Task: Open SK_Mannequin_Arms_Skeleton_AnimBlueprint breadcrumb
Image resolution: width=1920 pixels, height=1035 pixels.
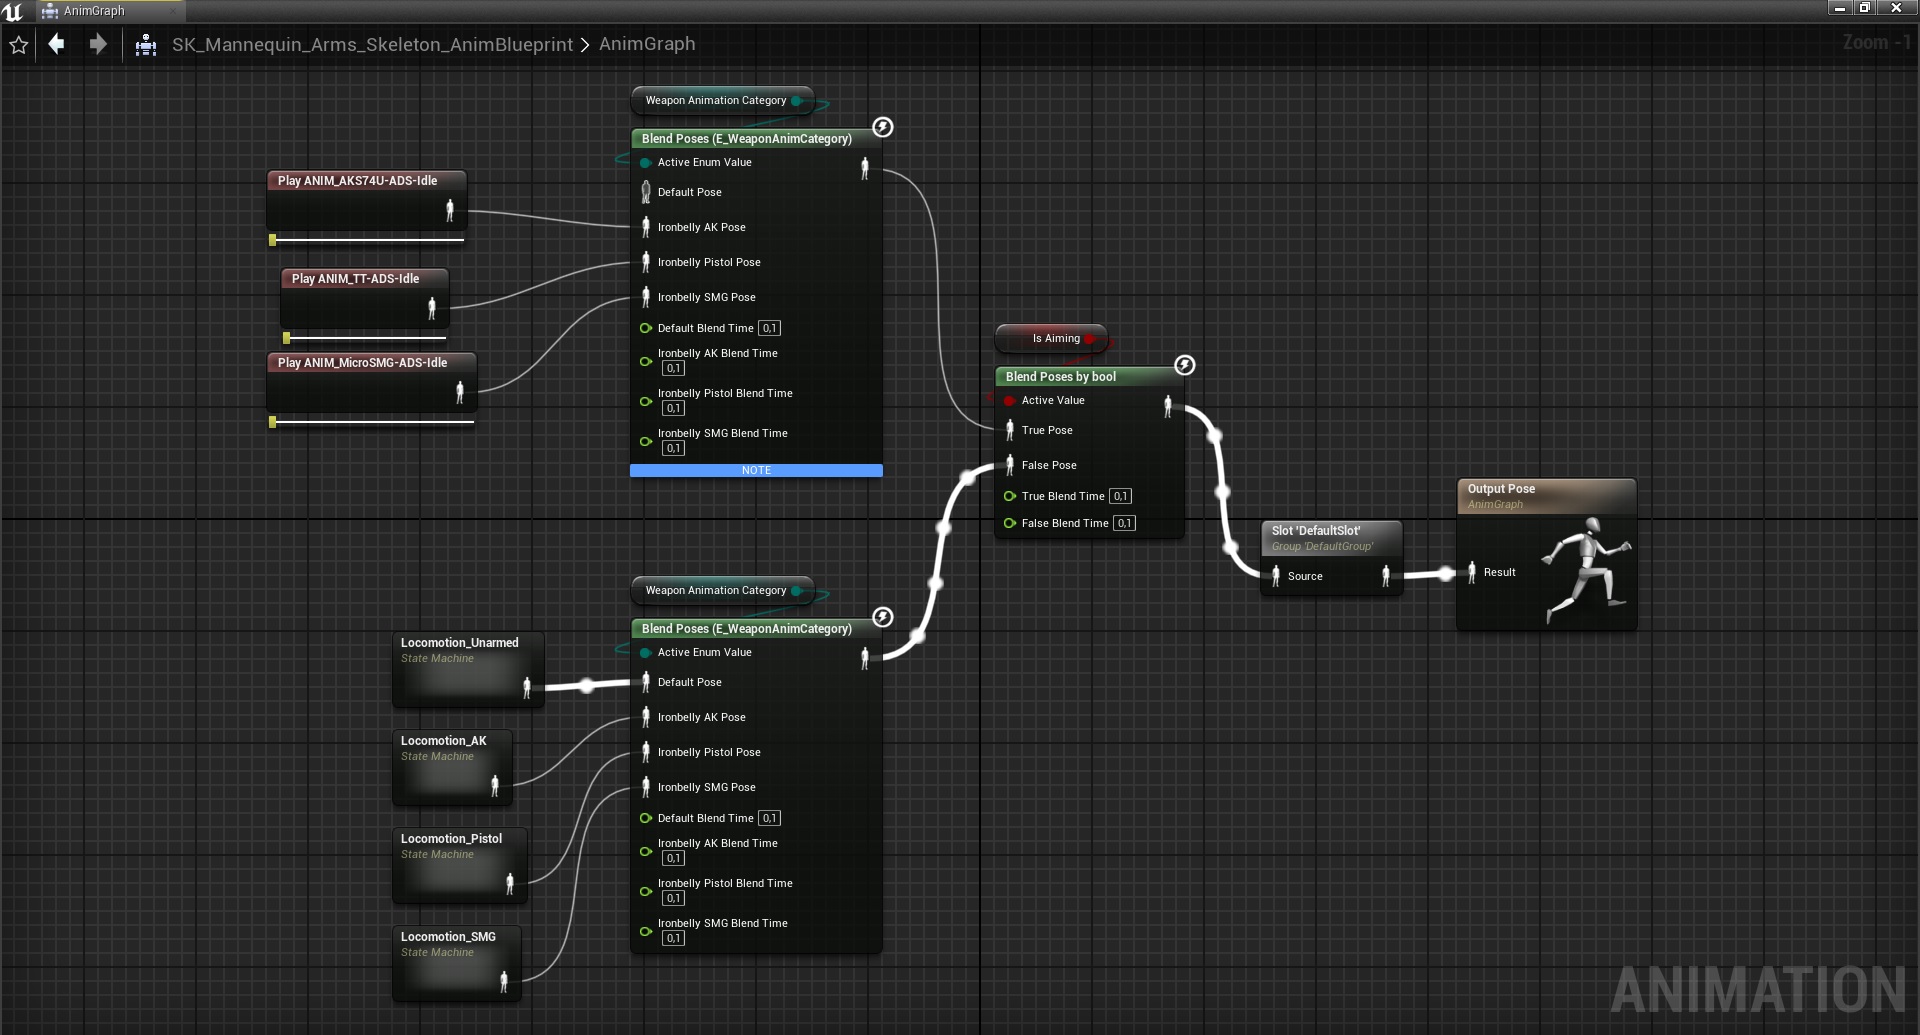Action: 372,45
